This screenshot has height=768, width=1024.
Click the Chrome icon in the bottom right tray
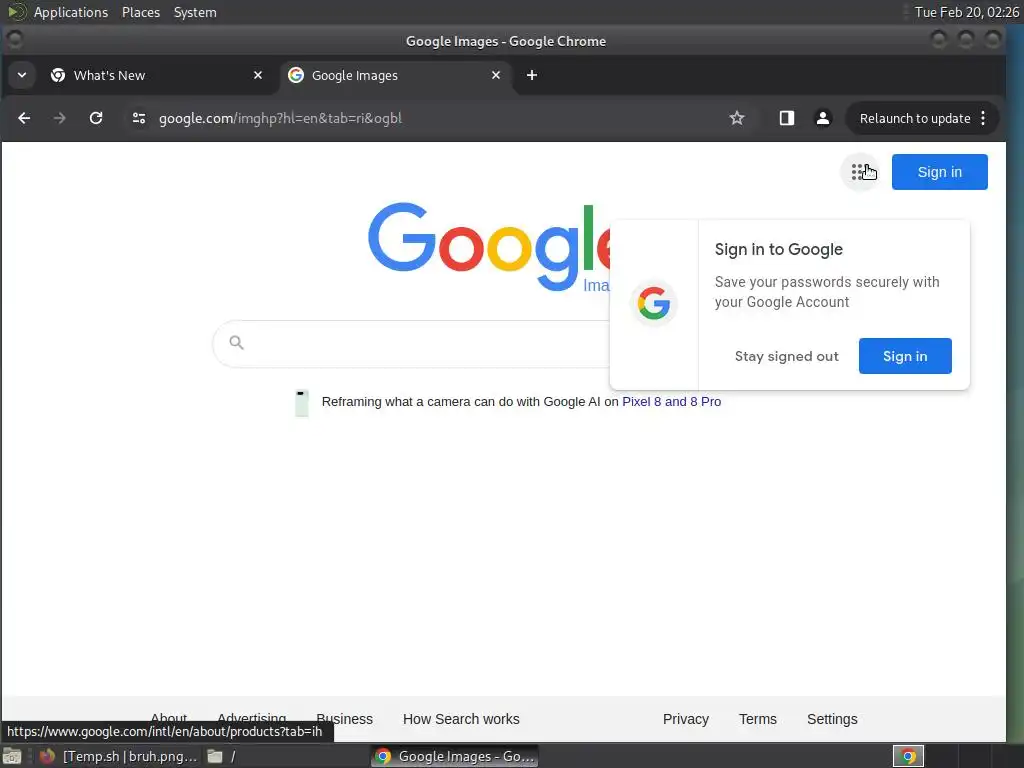point(908,756)
